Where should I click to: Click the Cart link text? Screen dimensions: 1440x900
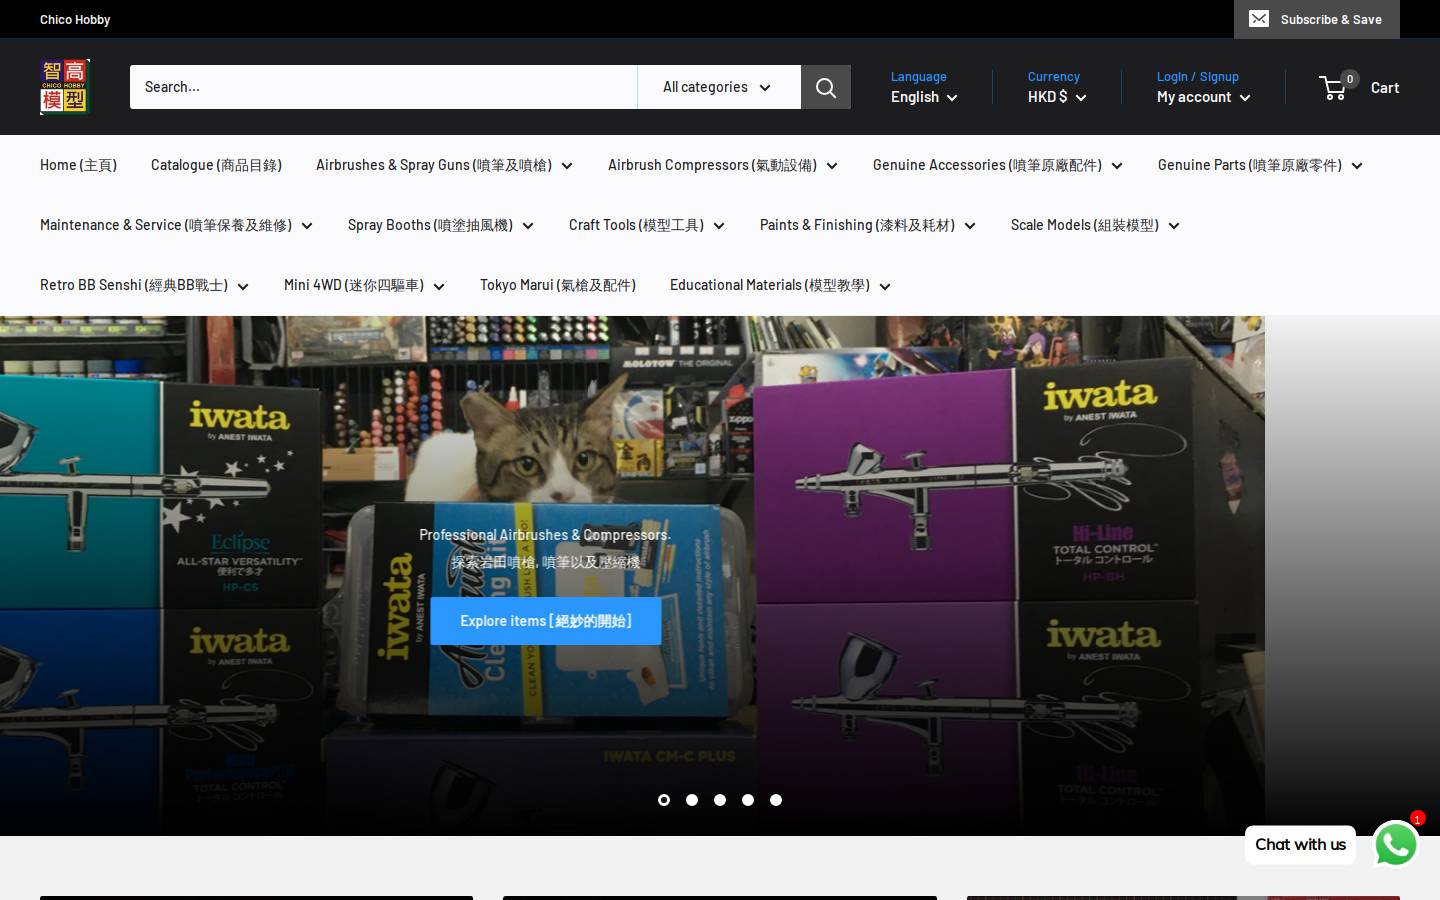(1385, 87)
